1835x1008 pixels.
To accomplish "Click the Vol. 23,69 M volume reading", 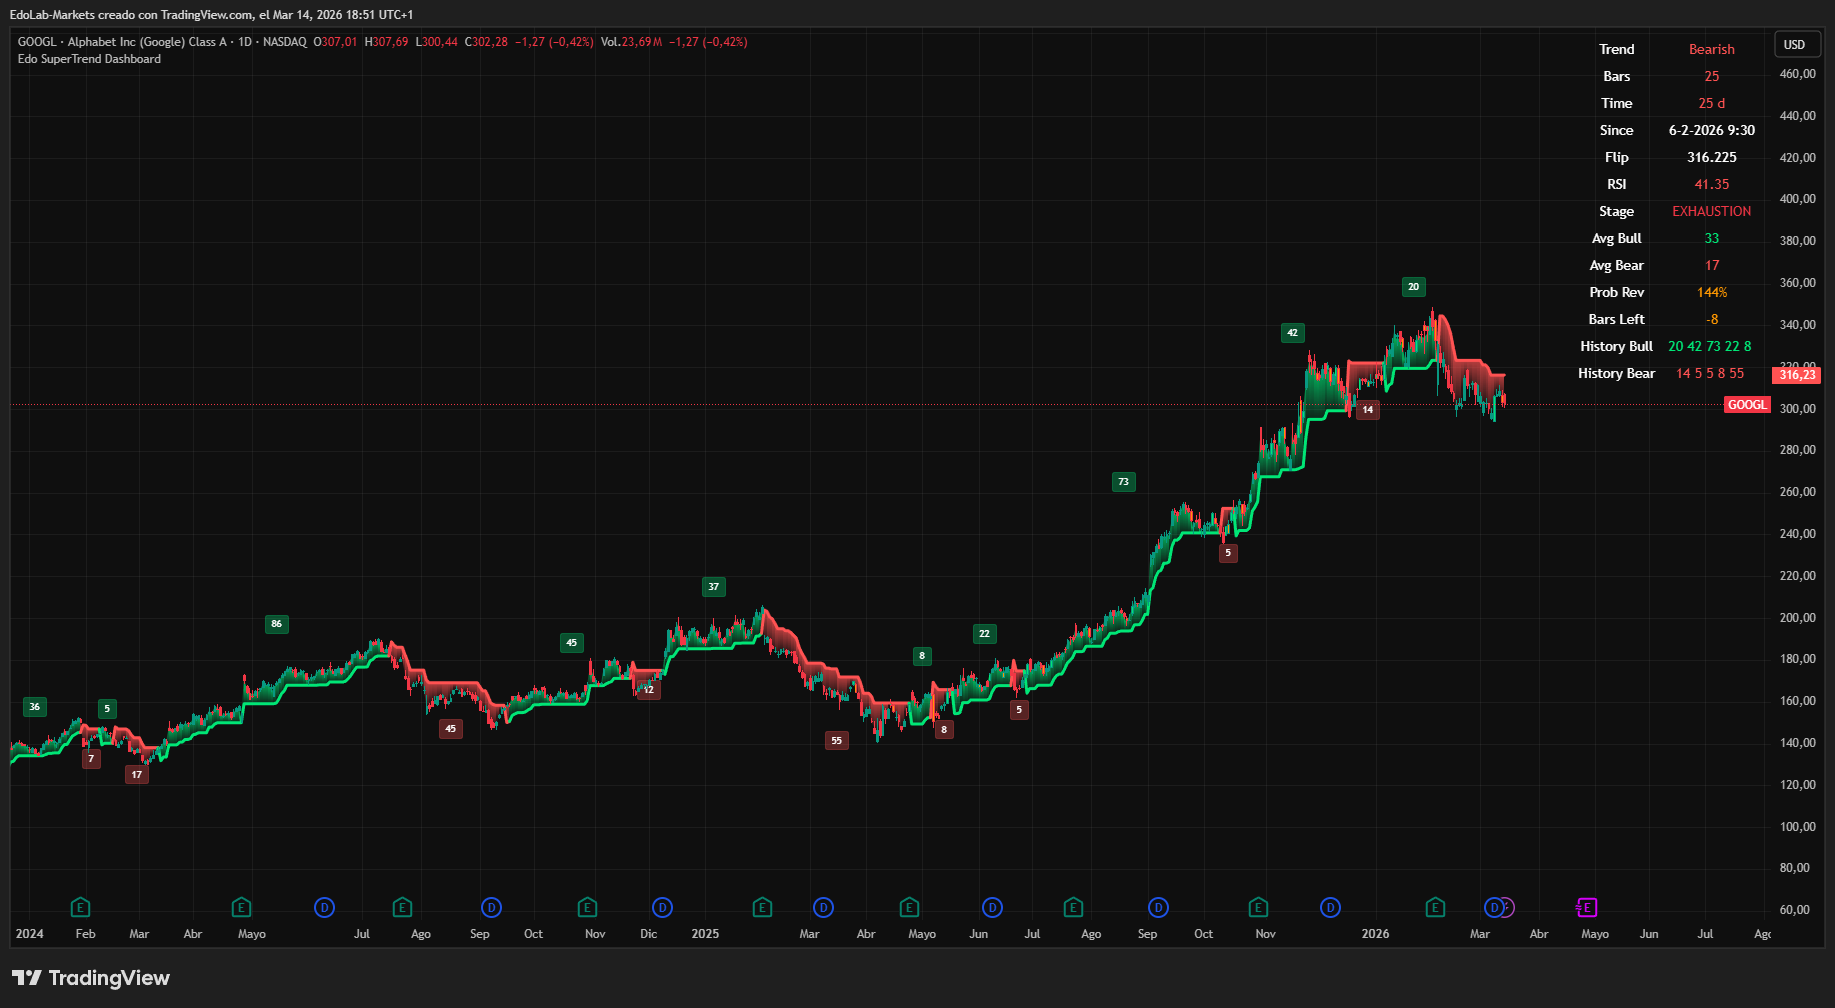I will point(632,42).
